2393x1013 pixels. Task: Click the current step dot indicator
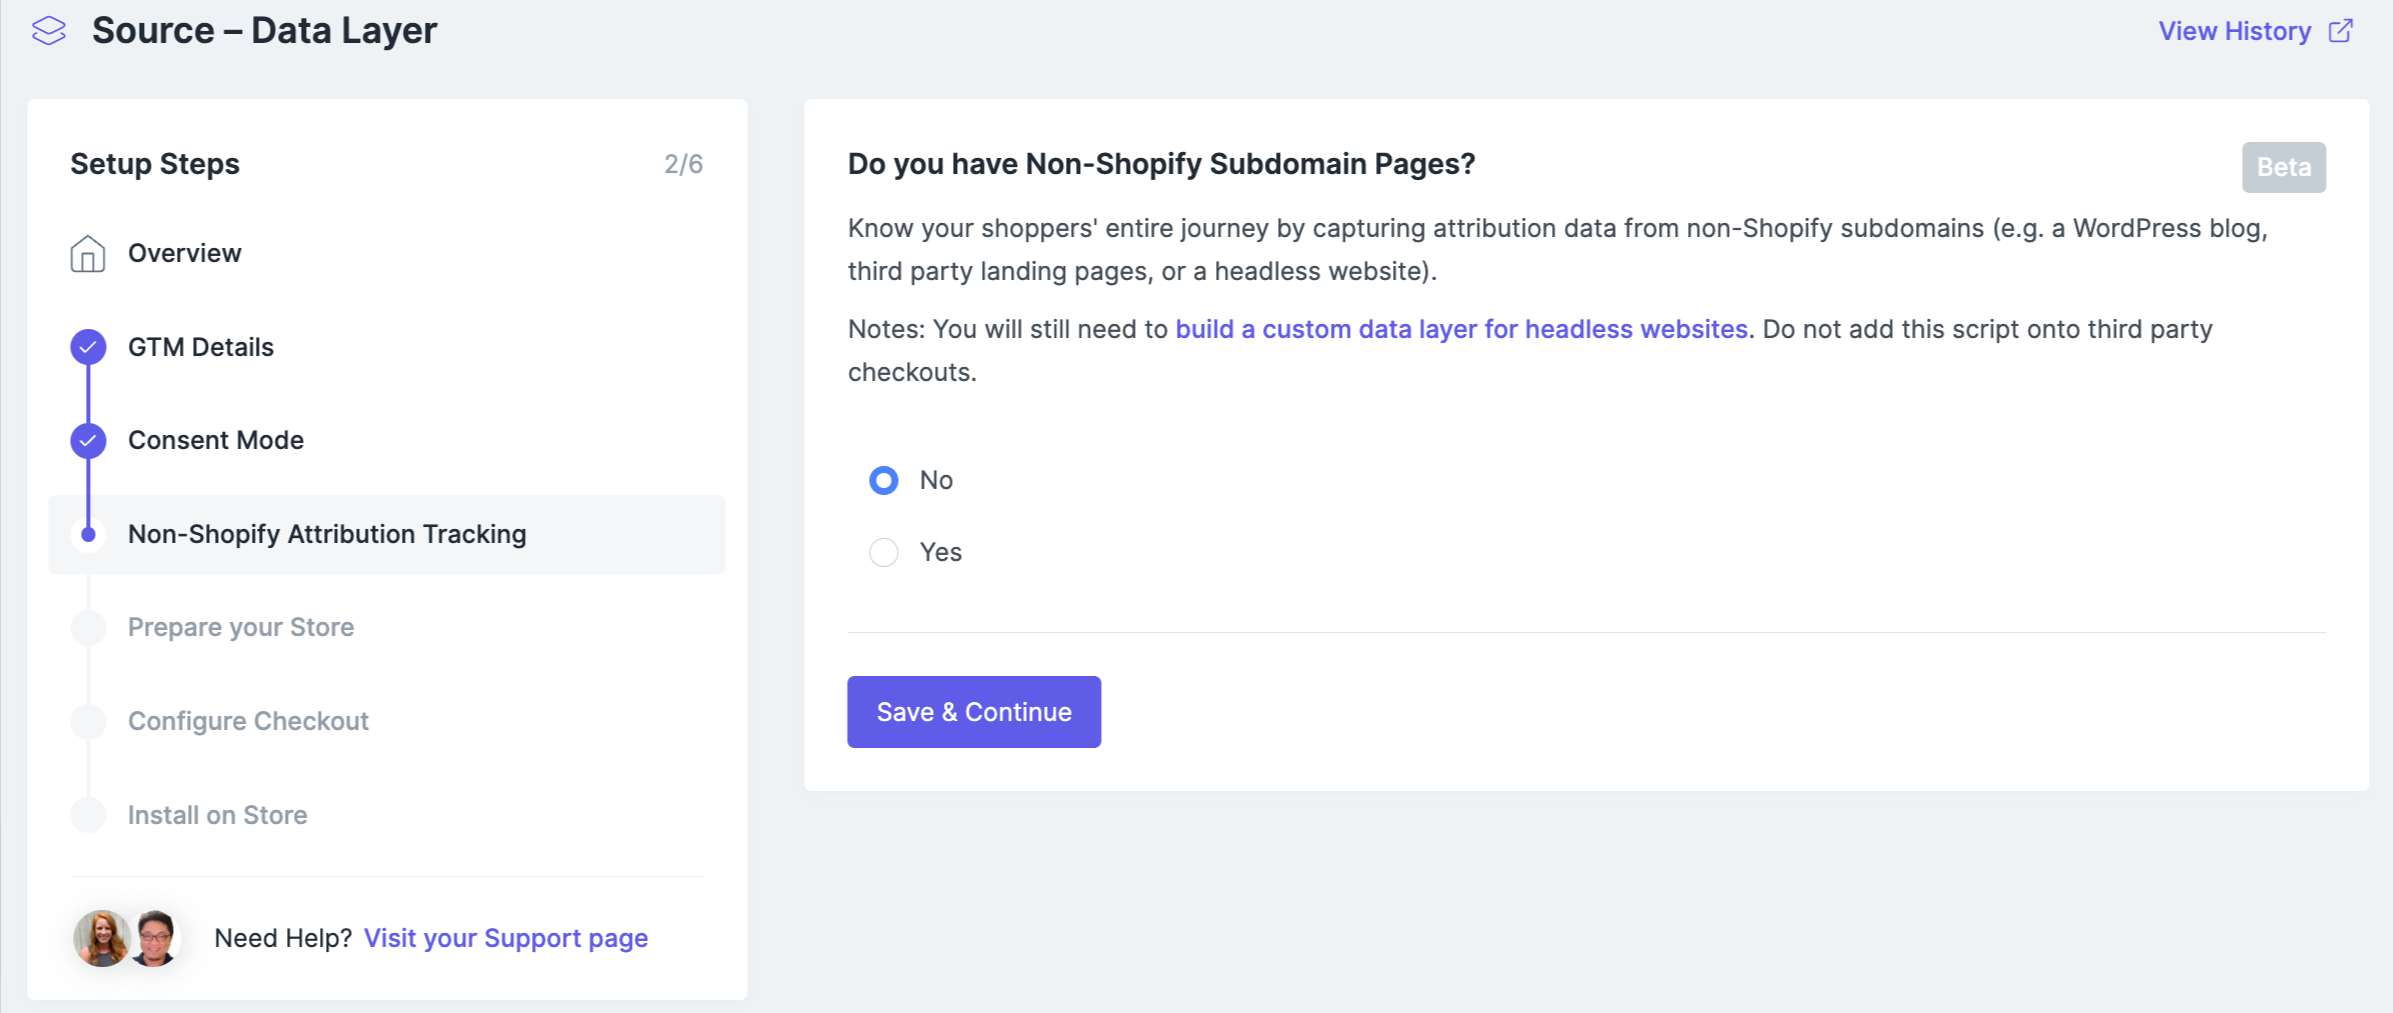coord(88,535)
